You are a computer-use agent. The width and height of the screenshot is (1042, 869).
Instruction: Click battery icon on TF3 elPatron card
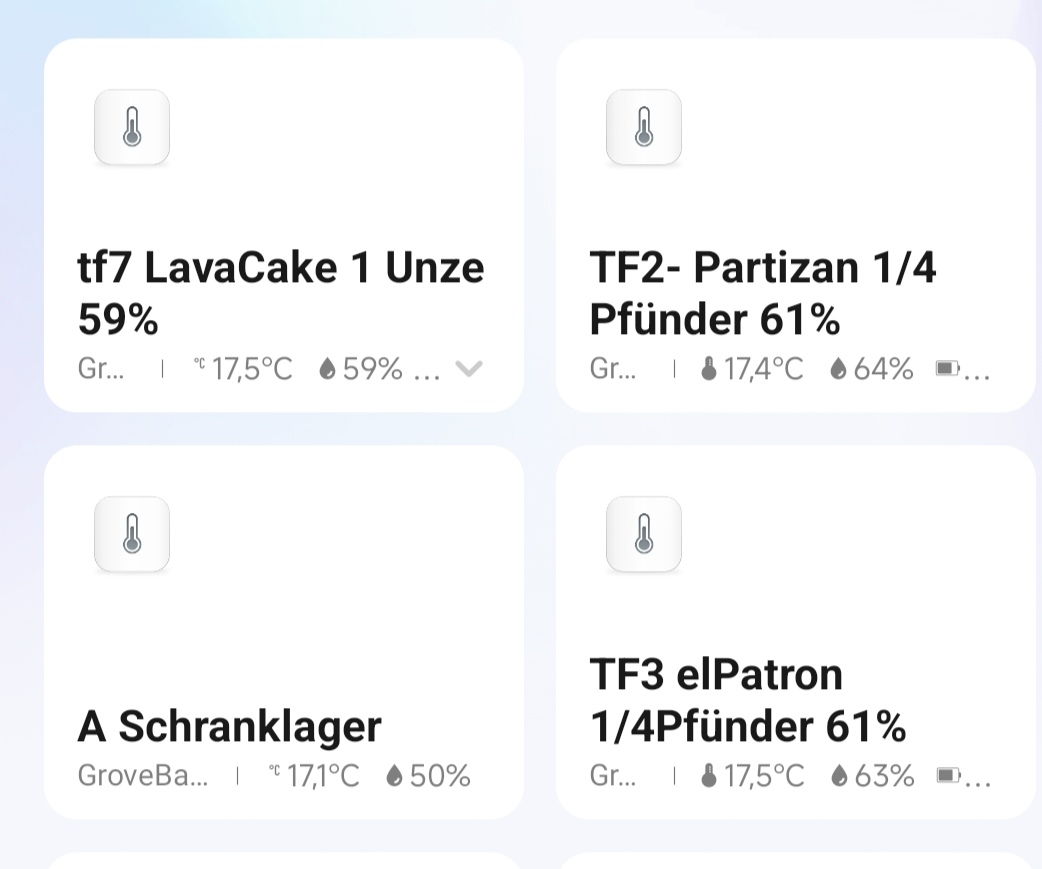click(x=947, y=776)
